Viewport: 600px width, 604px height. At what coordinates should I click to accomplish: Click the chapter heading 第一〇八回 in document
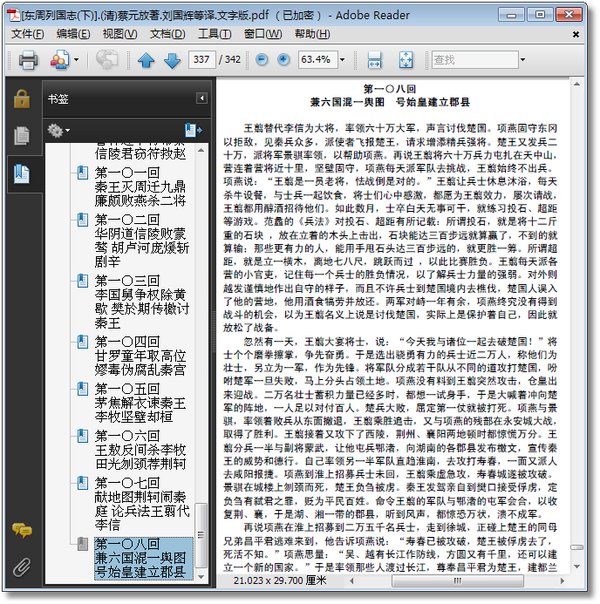pyautogui.click(x=390, y=89)
